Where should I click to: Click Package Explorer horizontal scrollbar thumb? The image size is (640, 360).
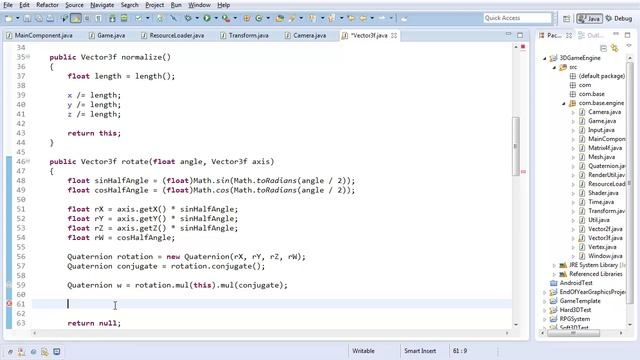coord(573,333)
